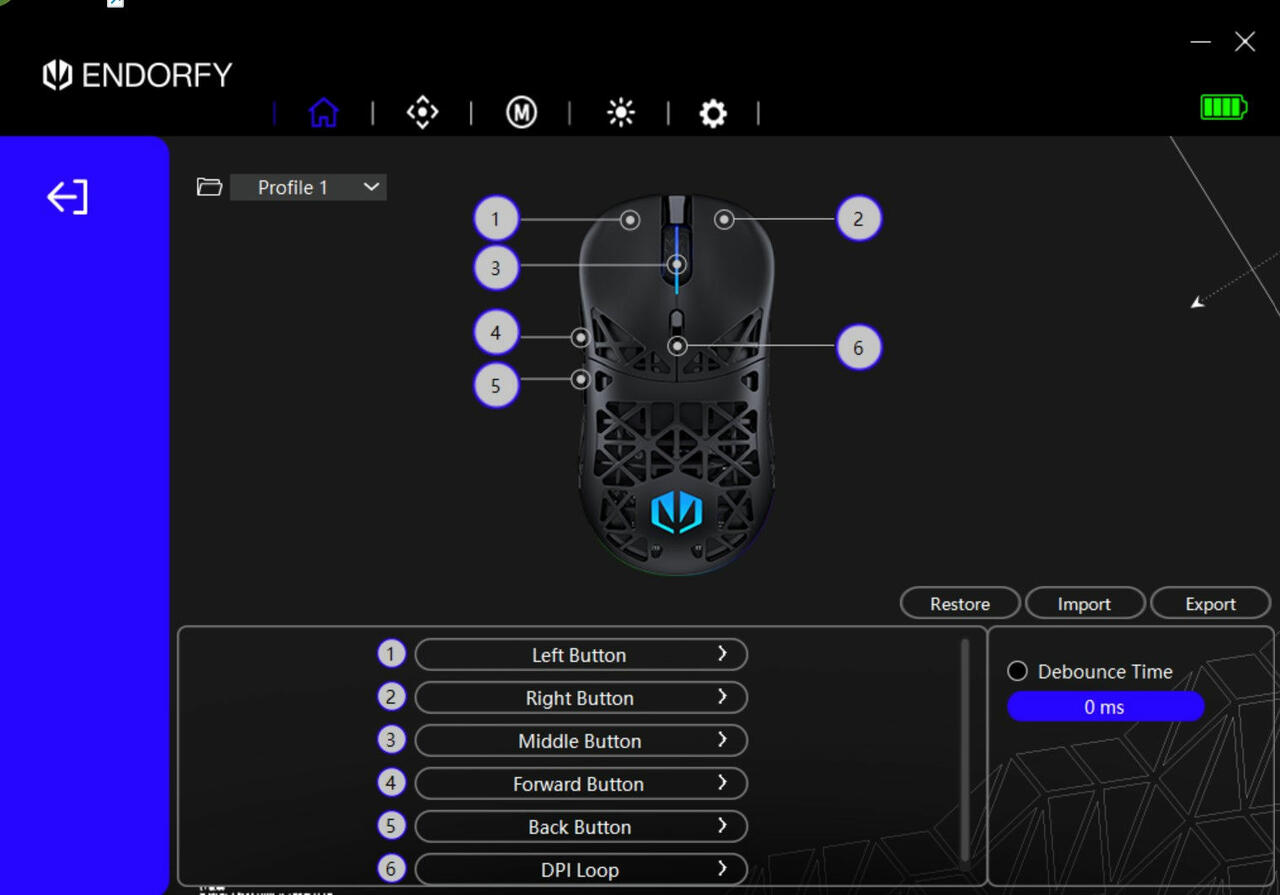Click the 0 ms debounce slider bar
This screenshot has width=1280, height=895.
click(x=1104, y=707)
